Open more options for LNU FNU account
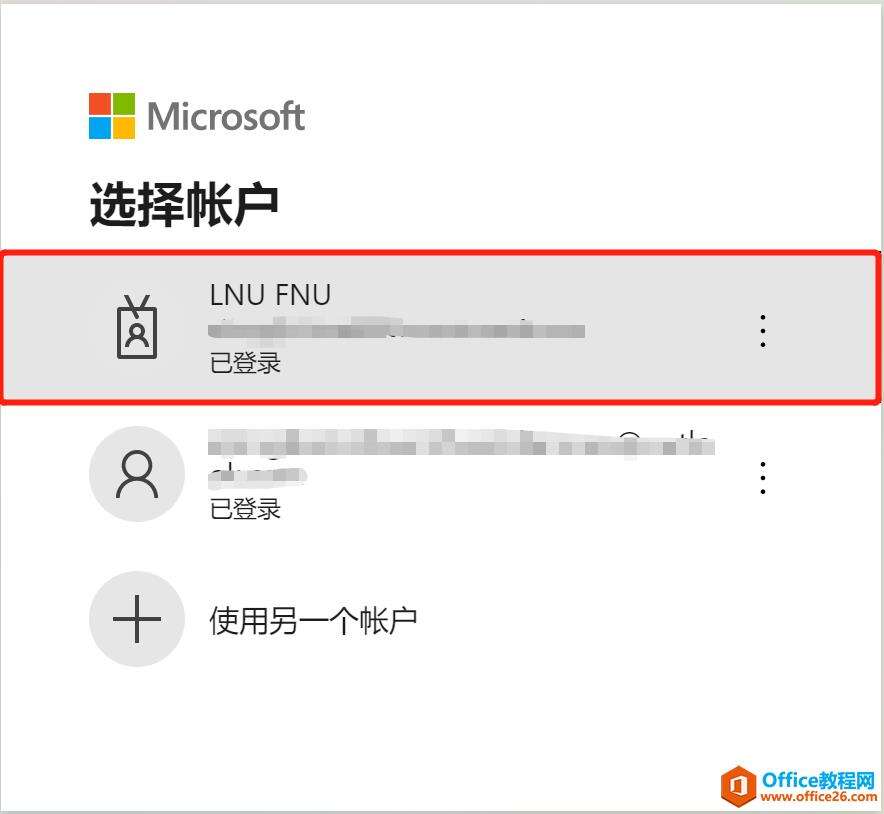The height and width of the screenshot is (814, 884). pyautogui.click(x=763, y=330)
